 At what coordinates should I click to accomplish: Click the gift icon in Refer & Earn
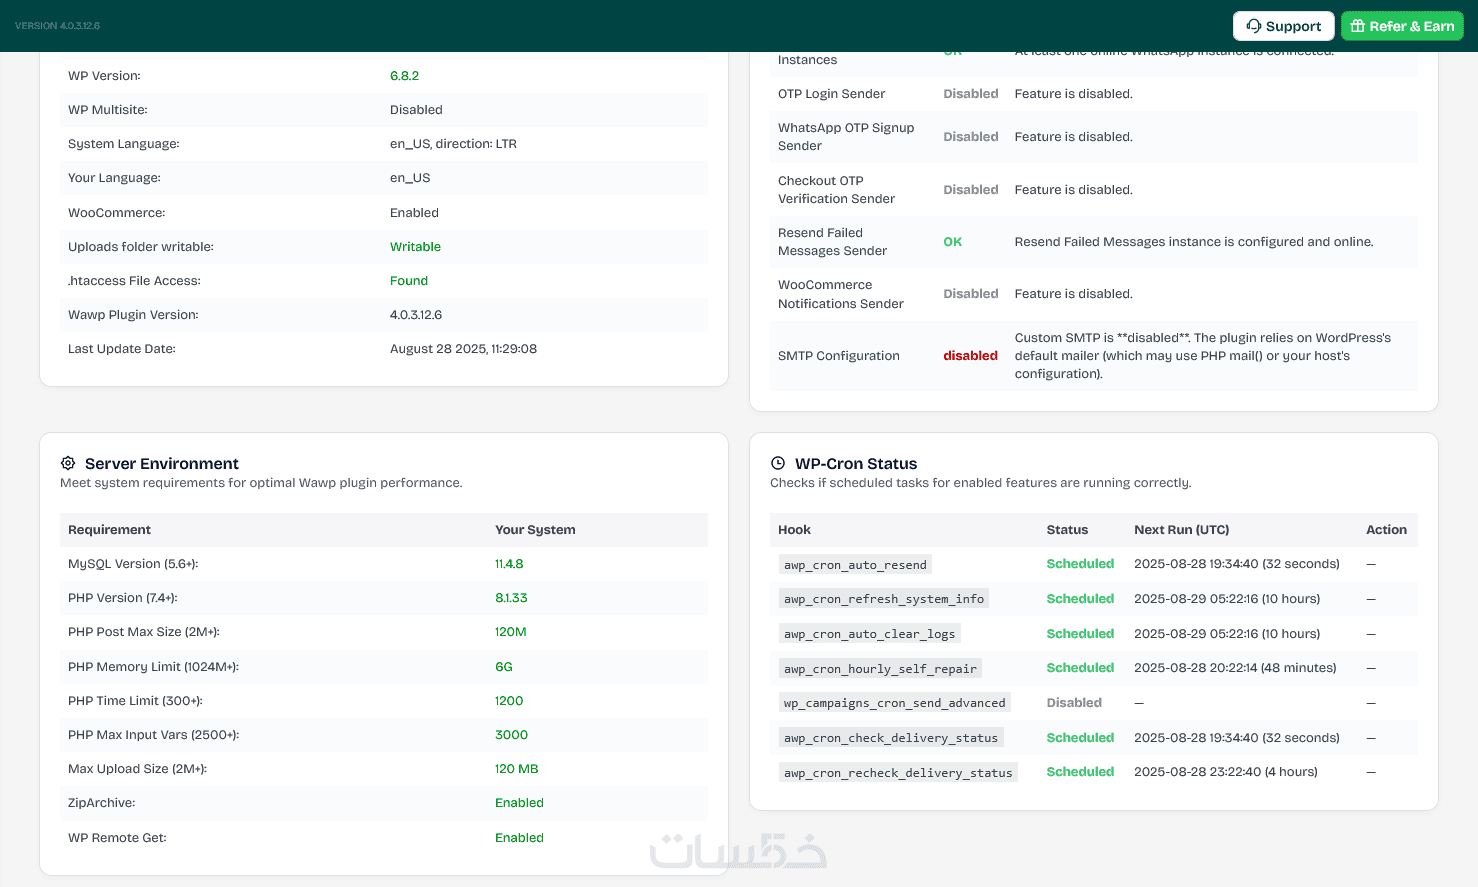point(1357,26)
